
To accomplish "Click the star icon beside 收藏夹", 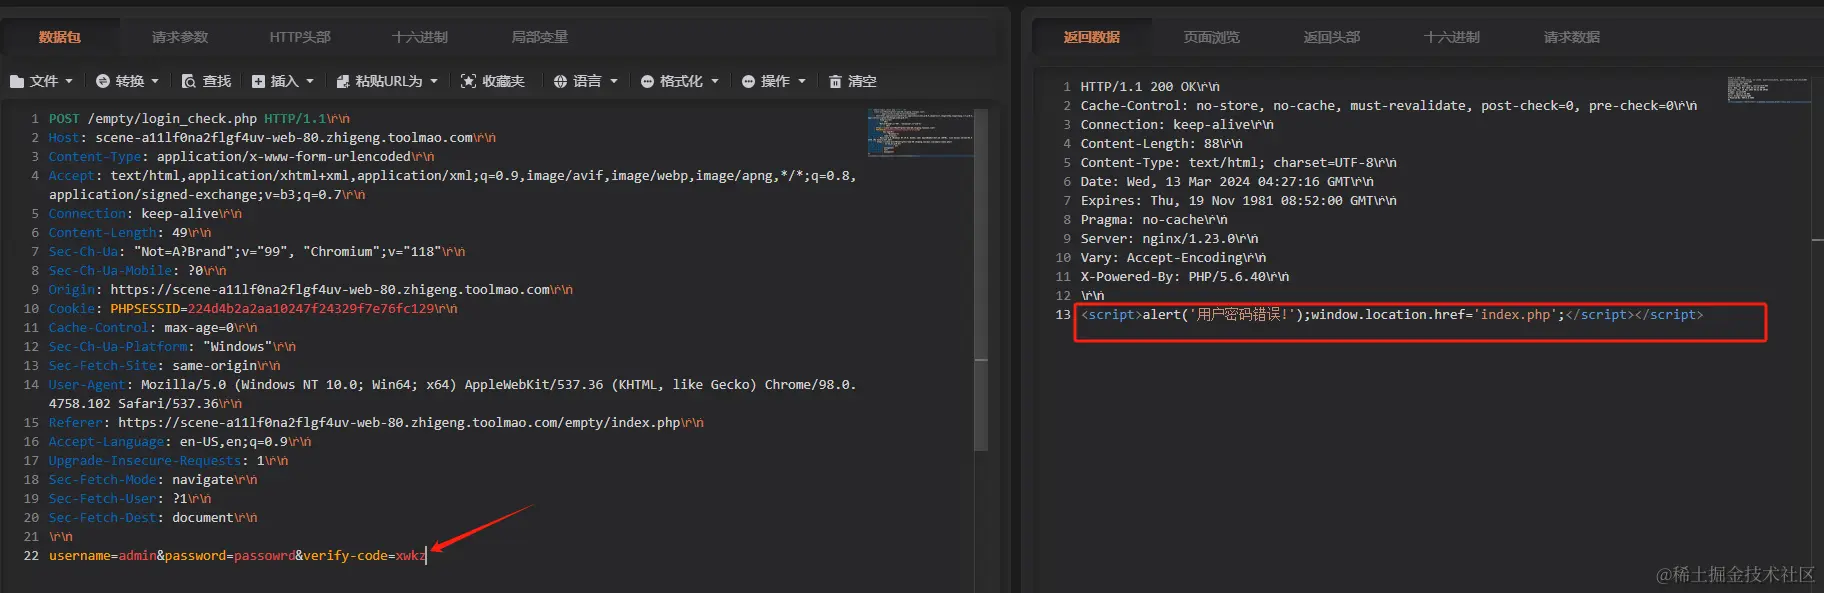I will pyautogui.click(x=468, y=81).
